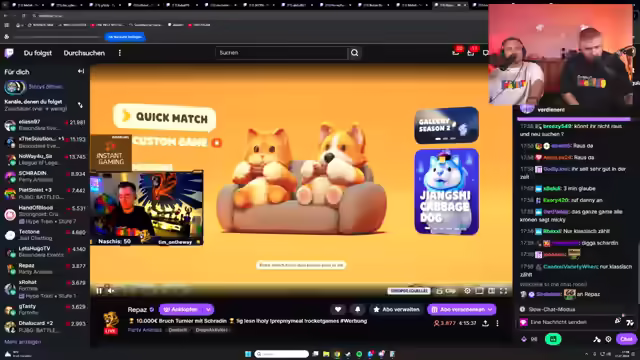Open NoWay4u_Sir channel in sidebar
Viewport: 640px width, 360px height.
pos(45,159)
